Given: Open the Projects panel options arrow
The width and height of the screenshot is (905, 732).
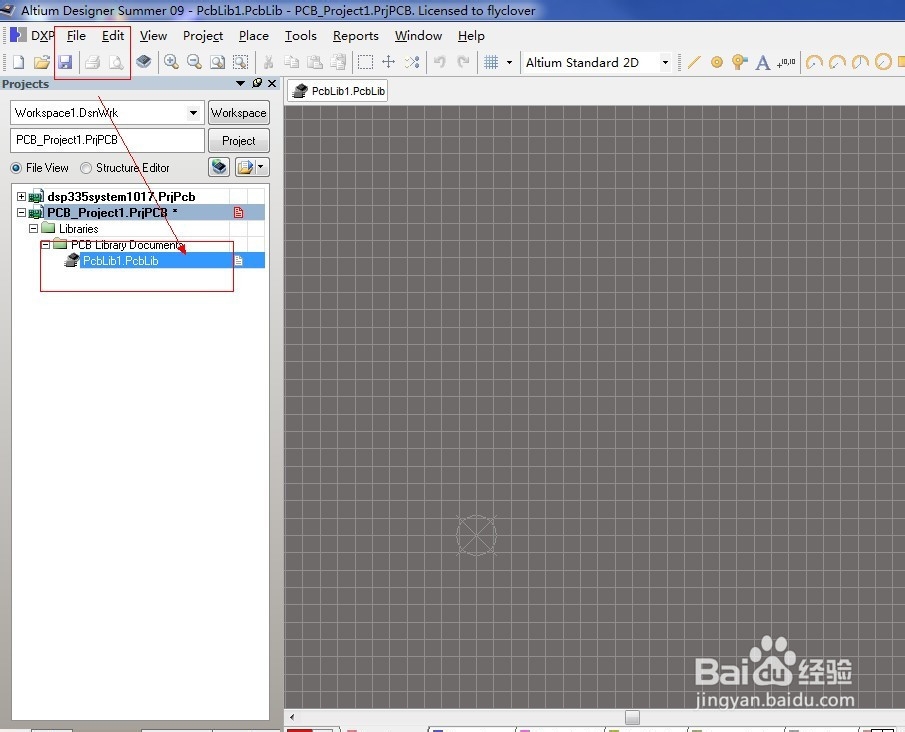Looking at the screenshot, I should pyautogui.click(x=241, y=83).
